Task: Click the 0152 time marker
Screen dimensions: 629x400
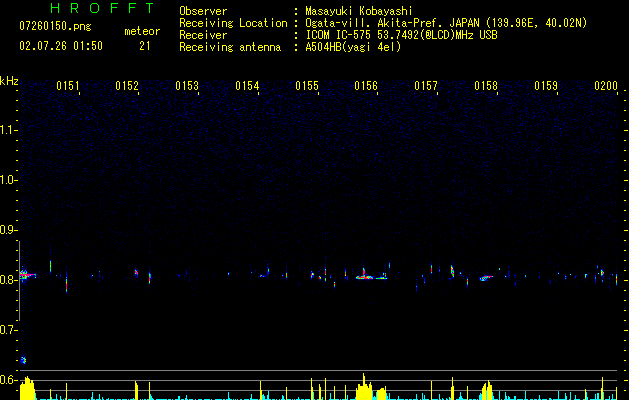Action: click(127, 86)
